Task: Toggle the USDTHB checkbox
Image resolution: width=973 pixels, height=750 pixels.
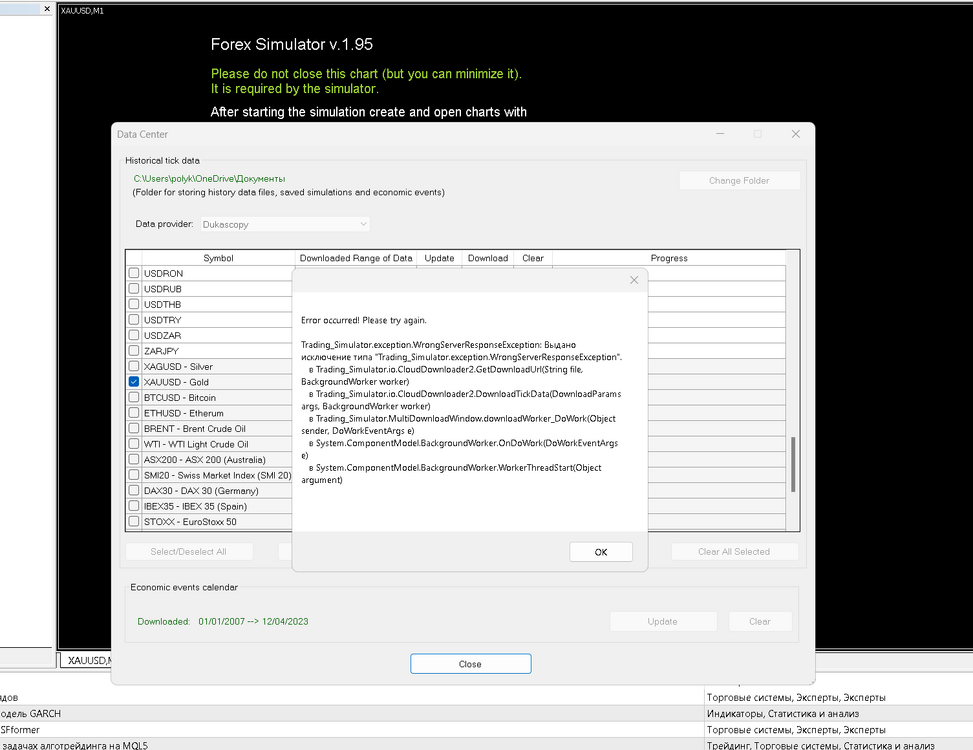Action: [133, 304]
